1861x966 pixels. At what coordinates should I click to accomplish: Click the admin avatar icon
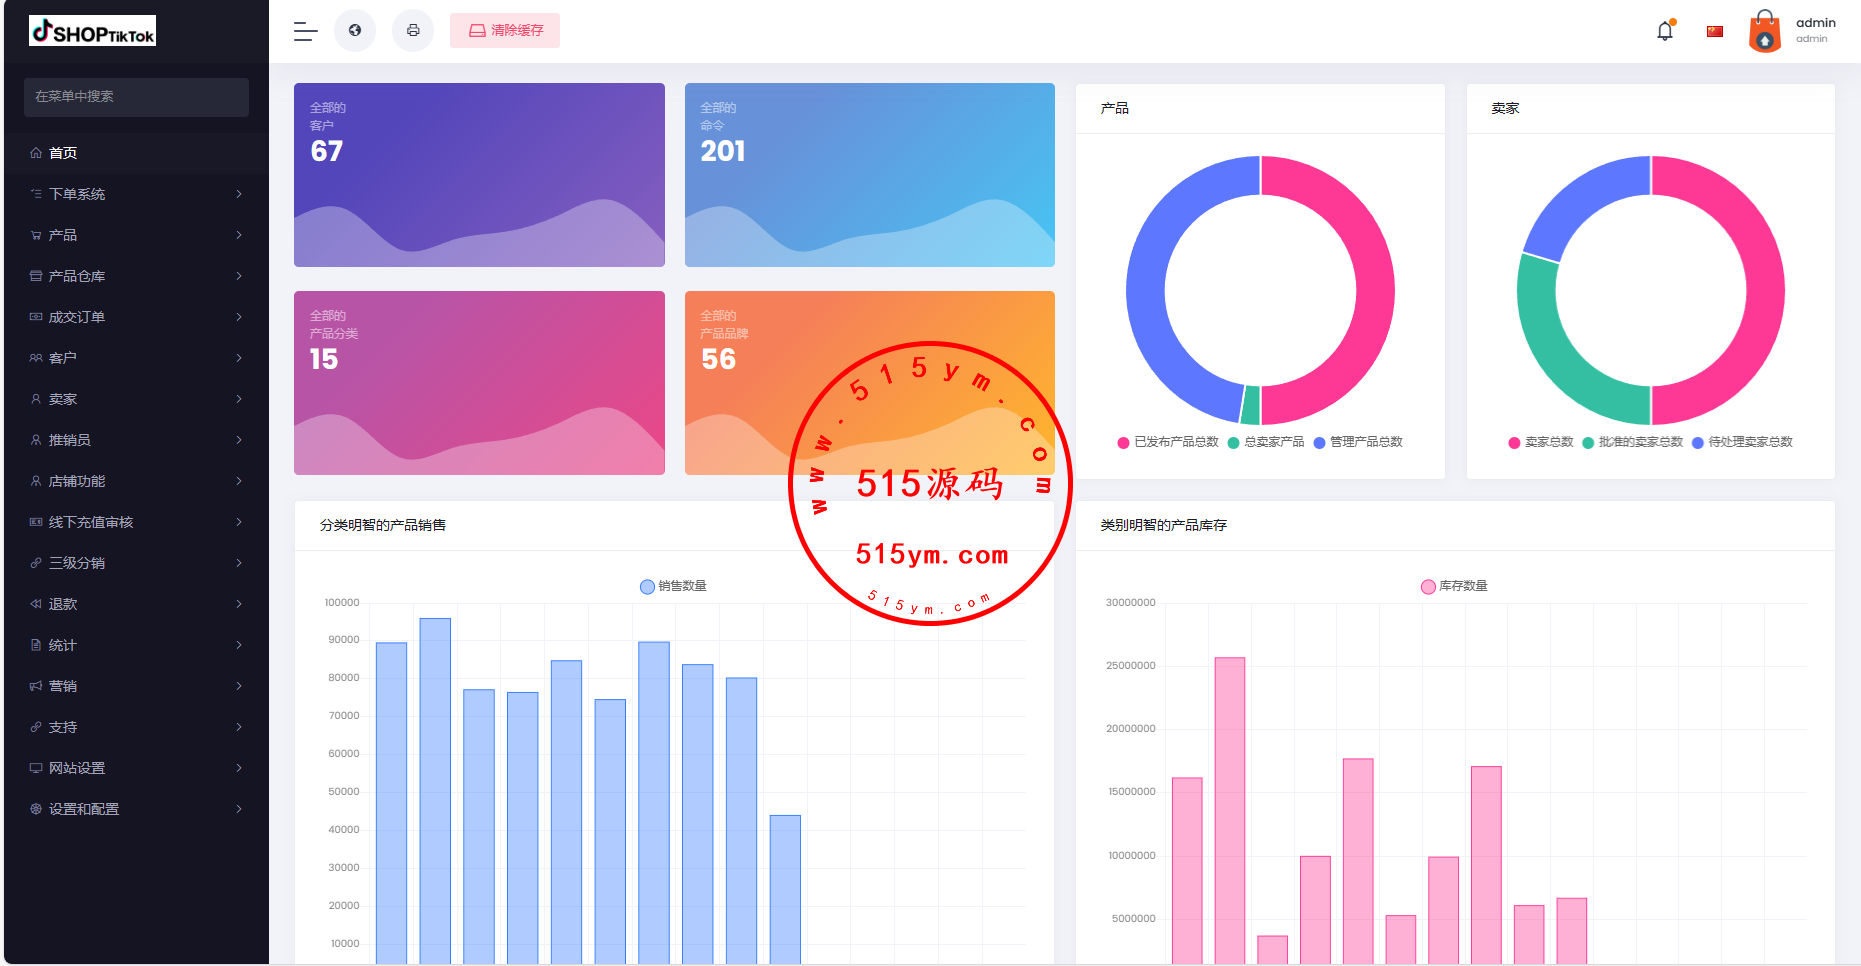[1765, 31]
